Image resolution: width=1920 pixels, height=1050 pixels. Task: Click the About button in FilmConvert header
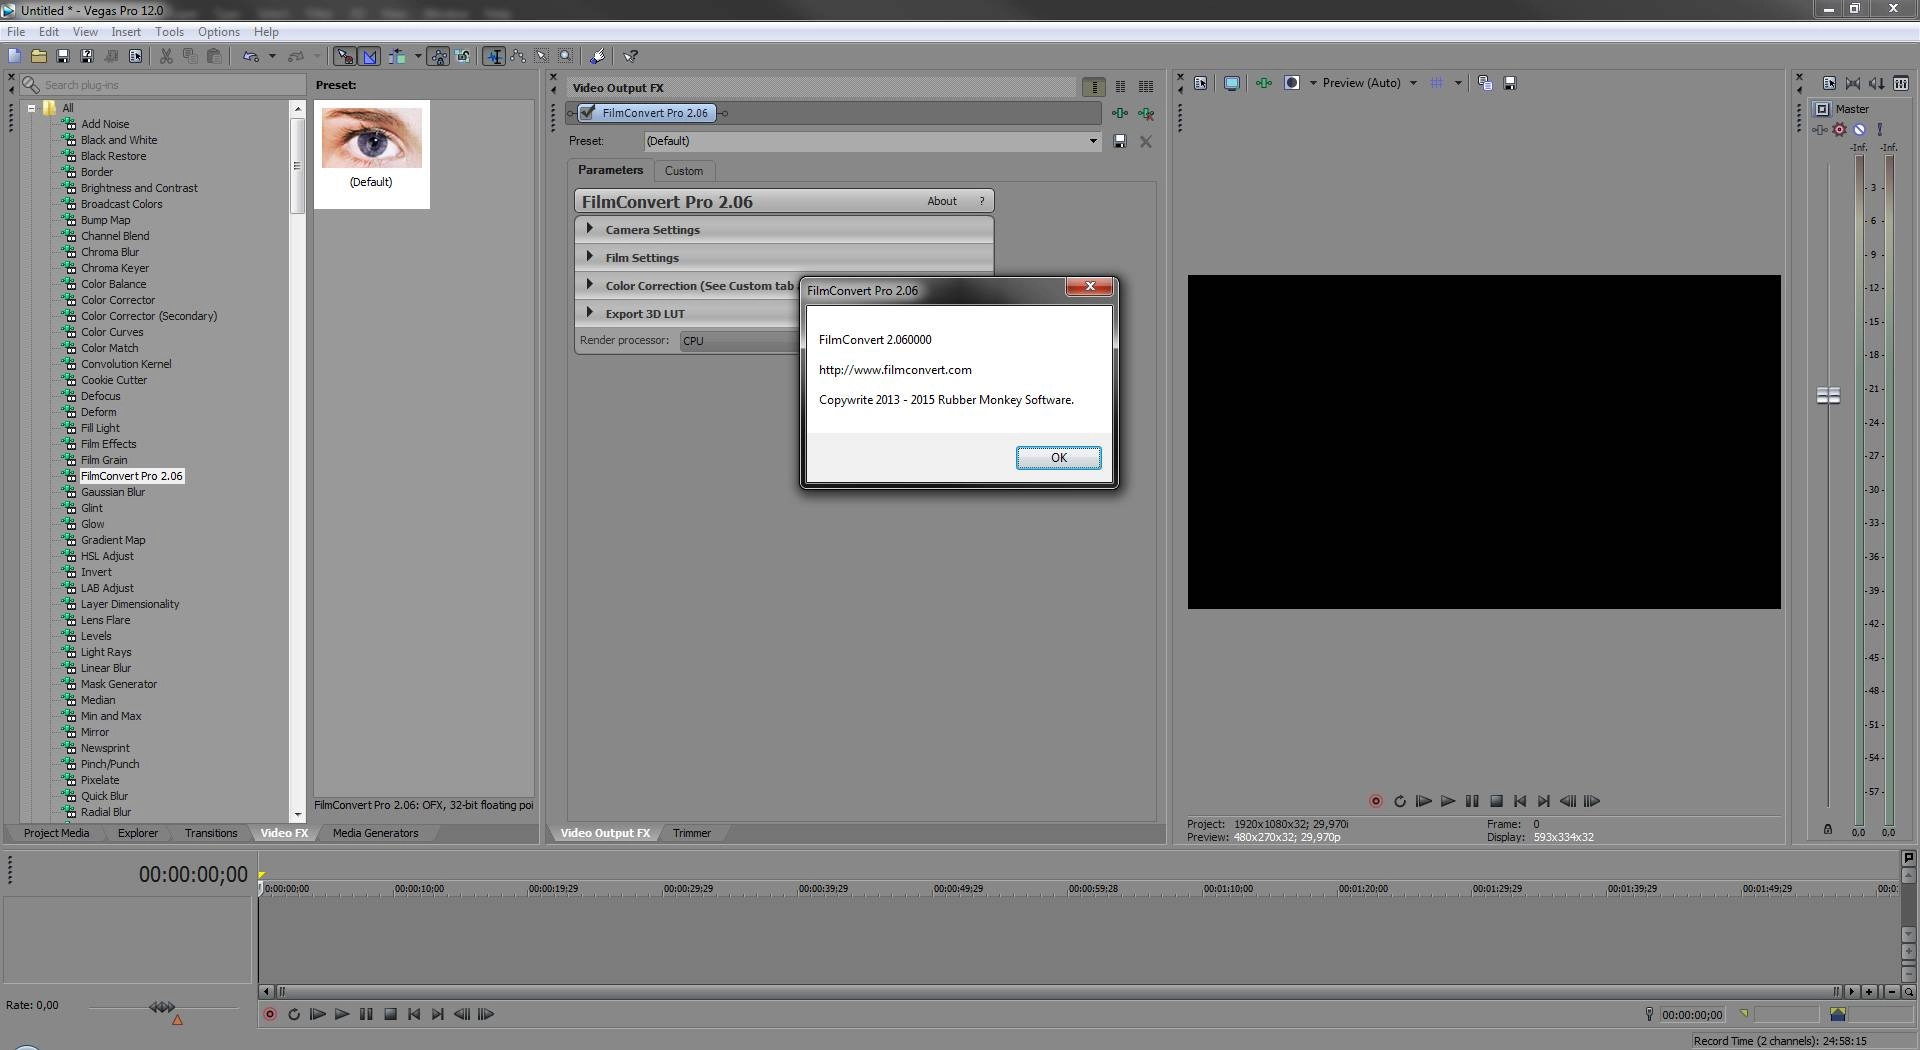[942, 201]
